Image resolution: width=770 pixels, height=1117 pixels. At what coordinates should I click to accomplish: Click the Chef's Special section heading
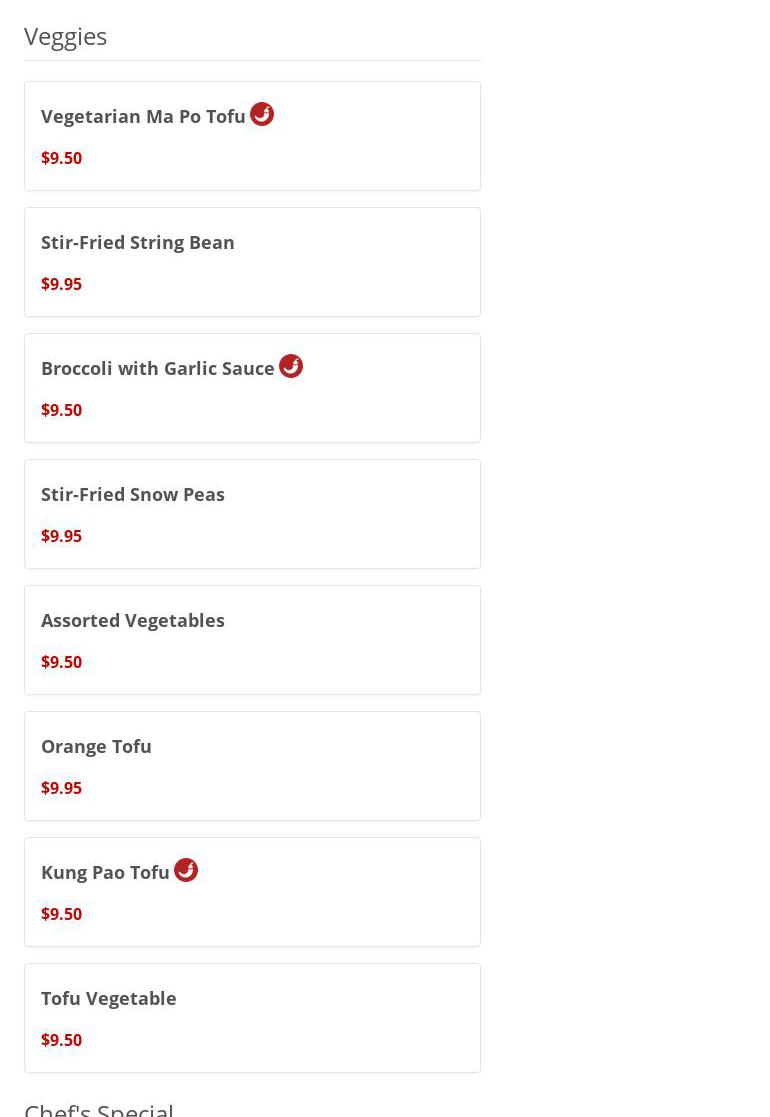point(99,1108)
